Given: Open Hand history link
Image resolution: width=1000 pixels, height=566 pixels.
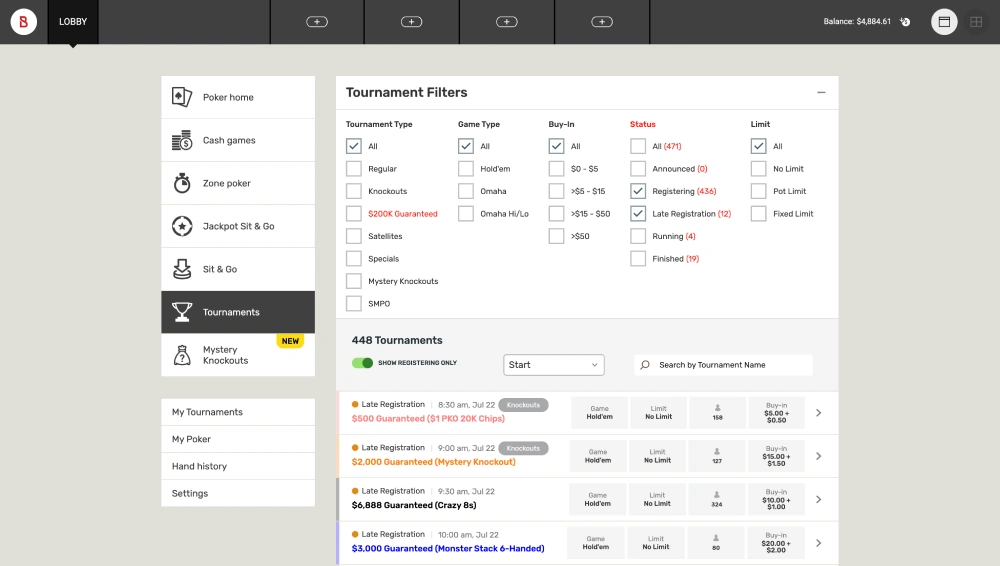Looking at the screenshot, I should (x=238, y=466).
